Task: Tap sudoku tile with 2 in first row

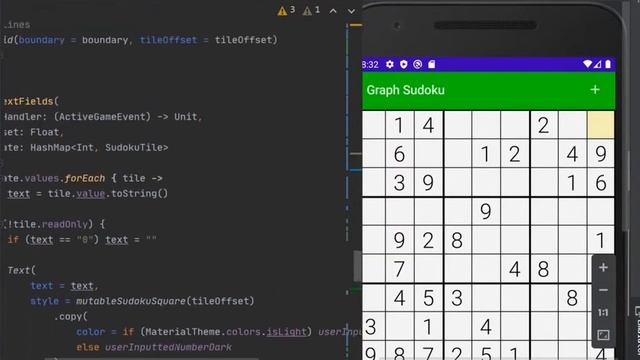Action: click(x=543, y=125)
